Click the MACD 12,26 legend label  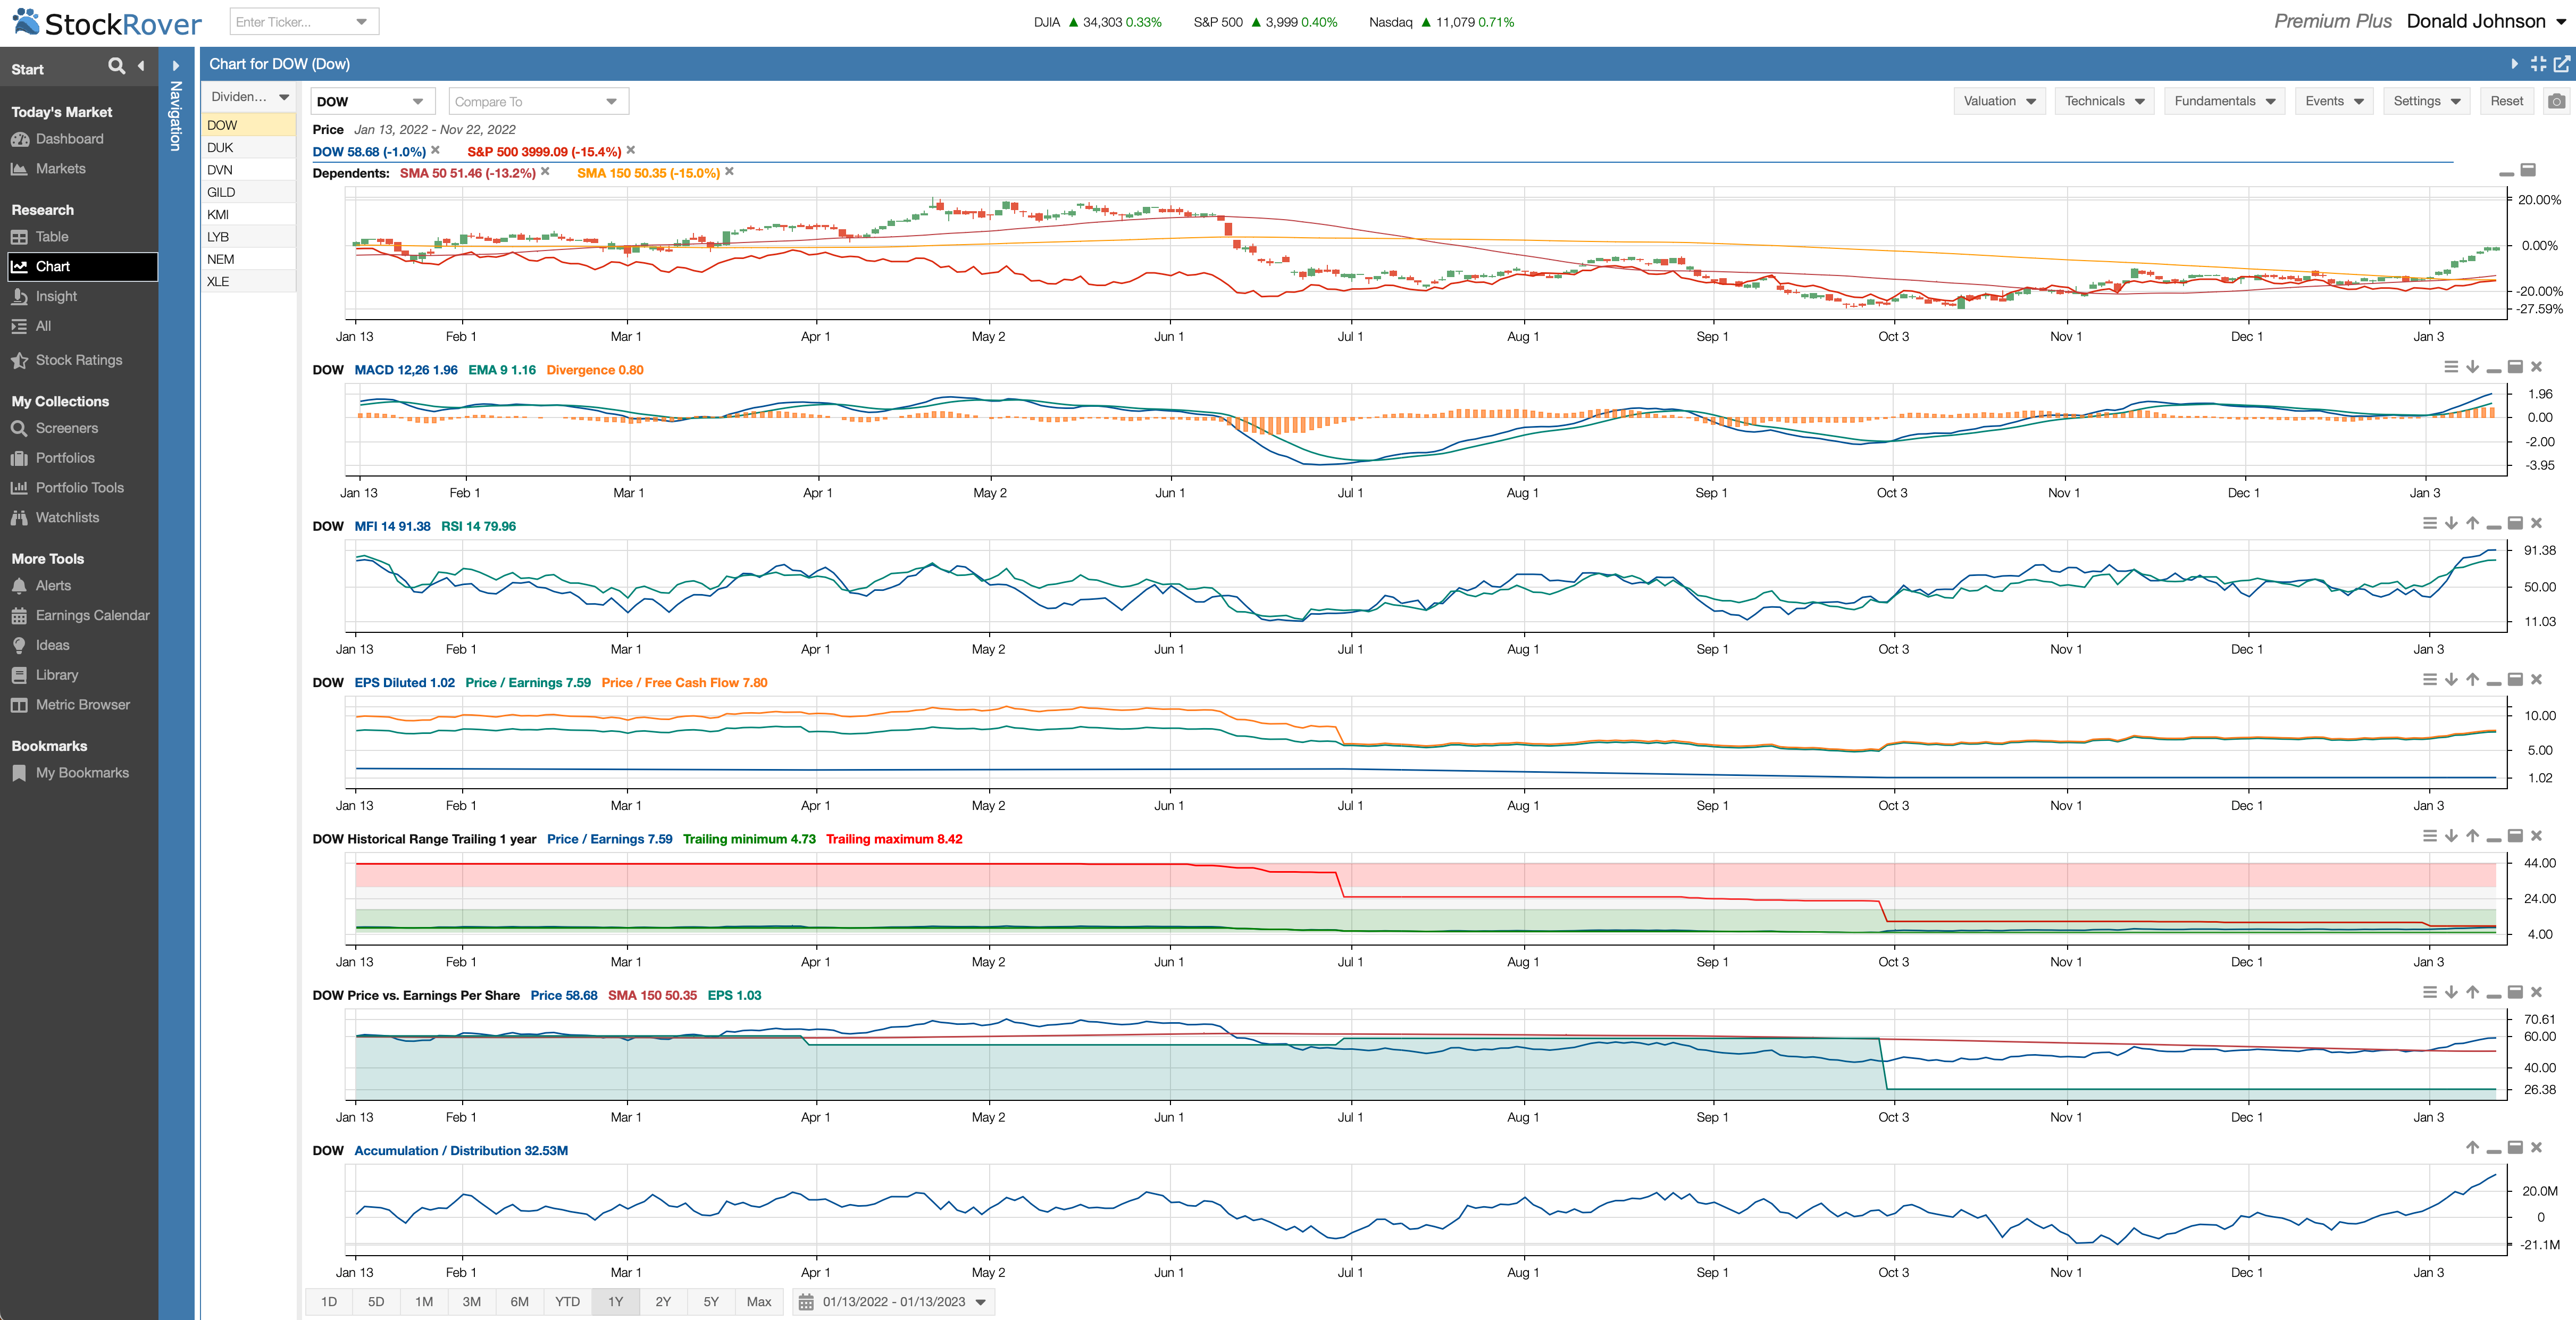(x=405, y=370)
